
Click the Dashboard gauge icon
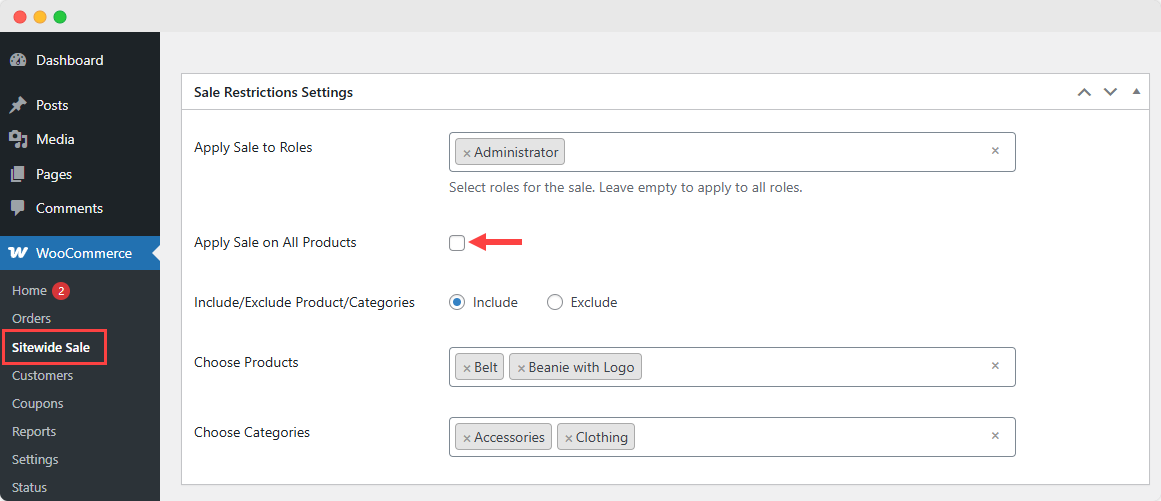coord(18,60)
